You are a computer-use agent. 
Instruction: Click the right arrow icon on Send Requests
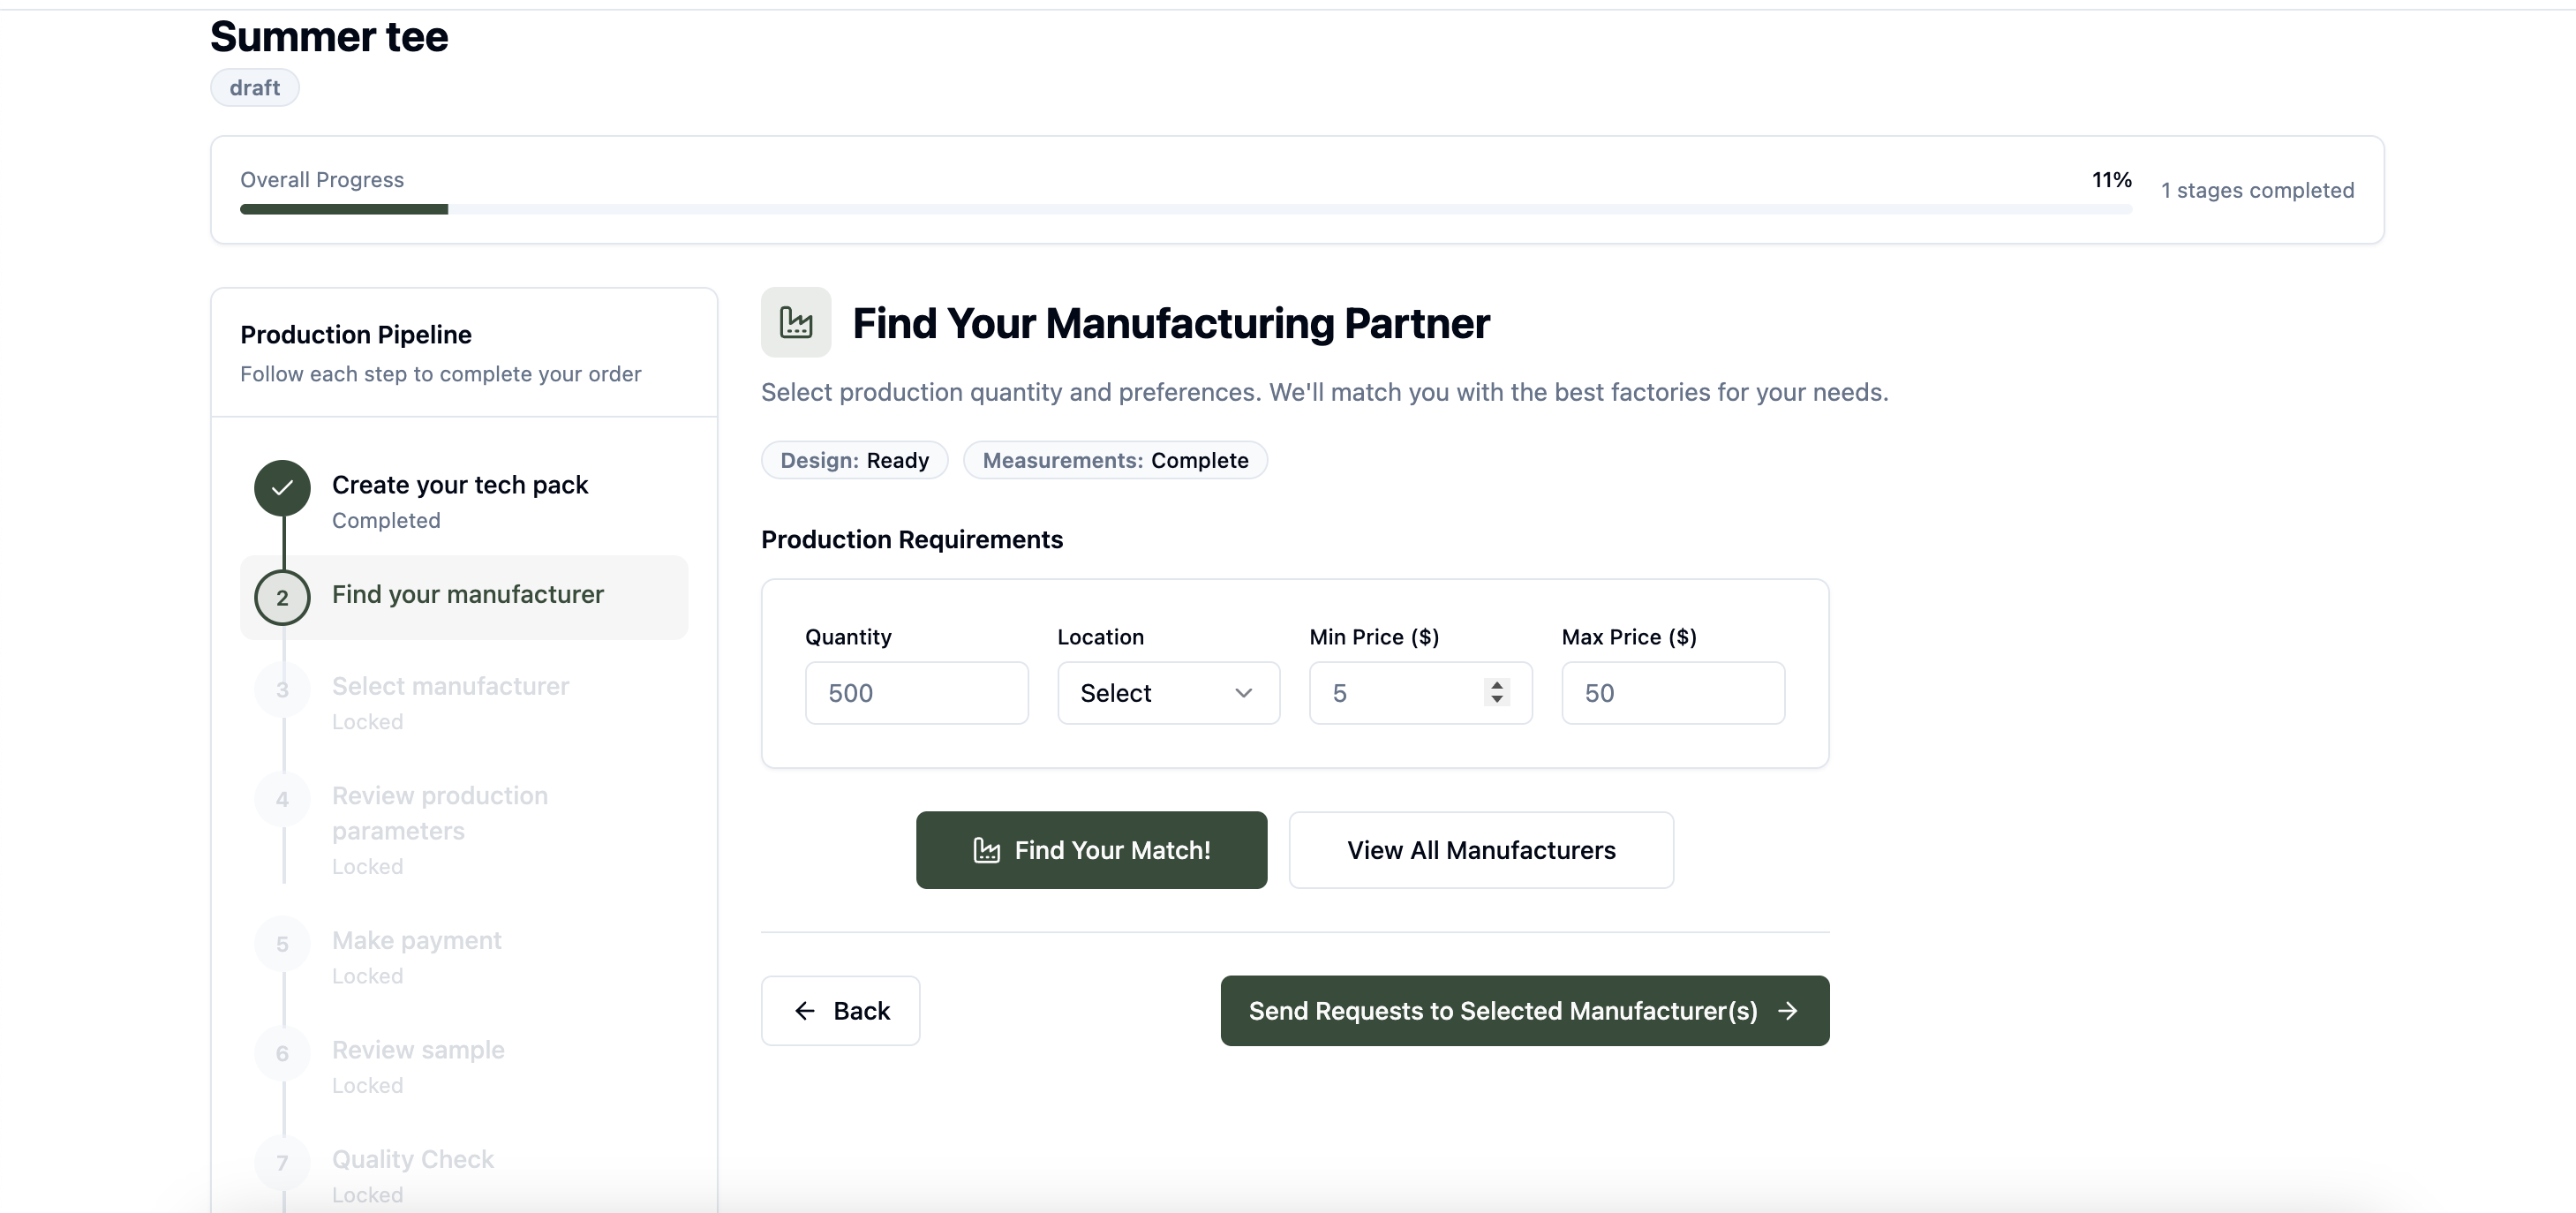(1788, 1011)
